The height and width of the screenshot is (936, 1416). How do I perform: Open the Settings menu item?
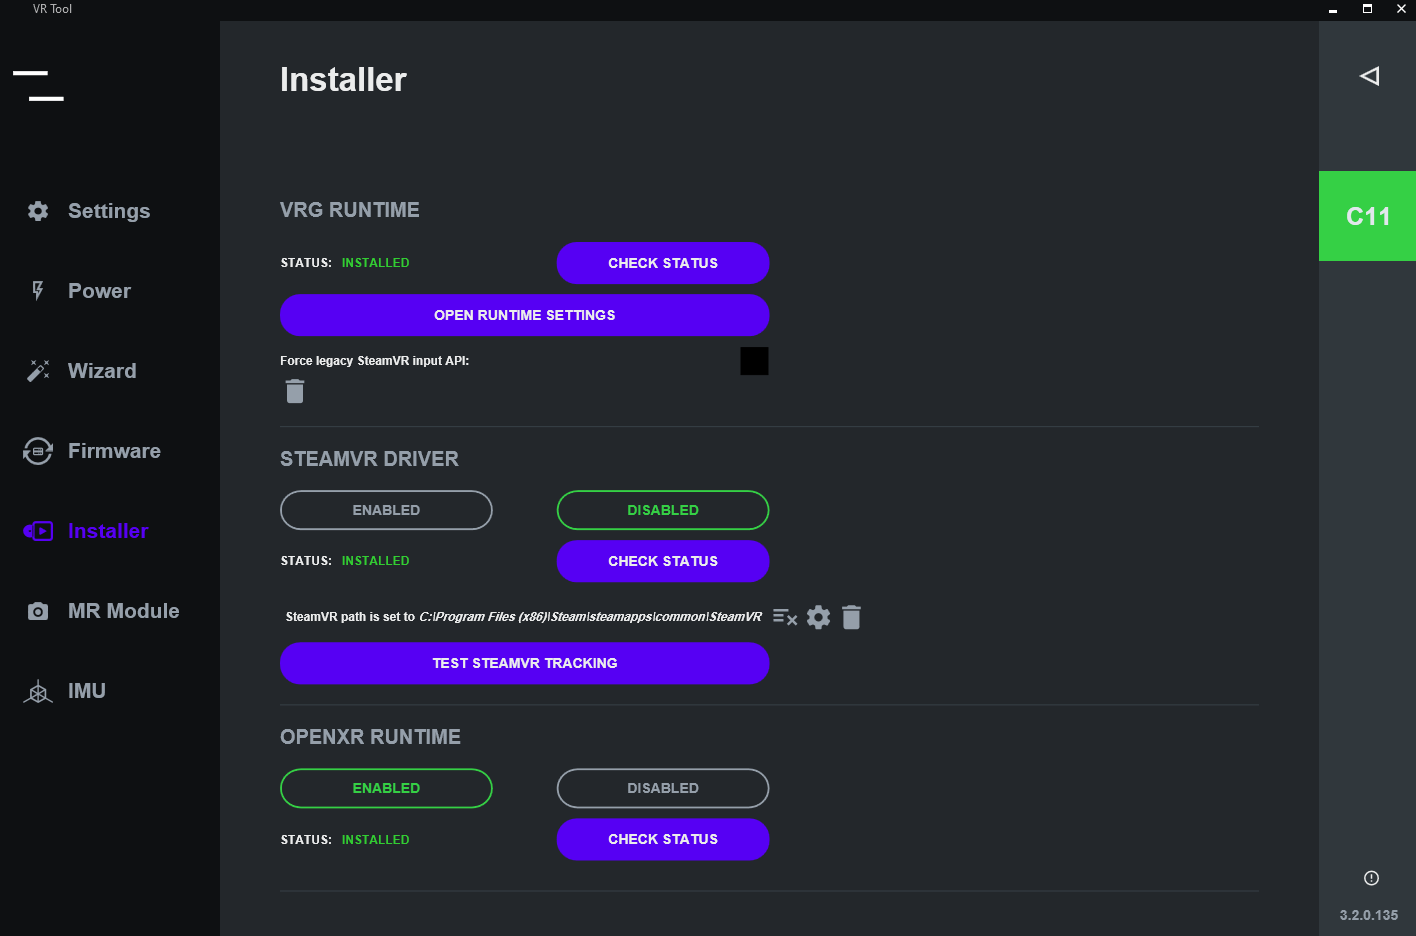pyautogui.click(x=109, y=211)
